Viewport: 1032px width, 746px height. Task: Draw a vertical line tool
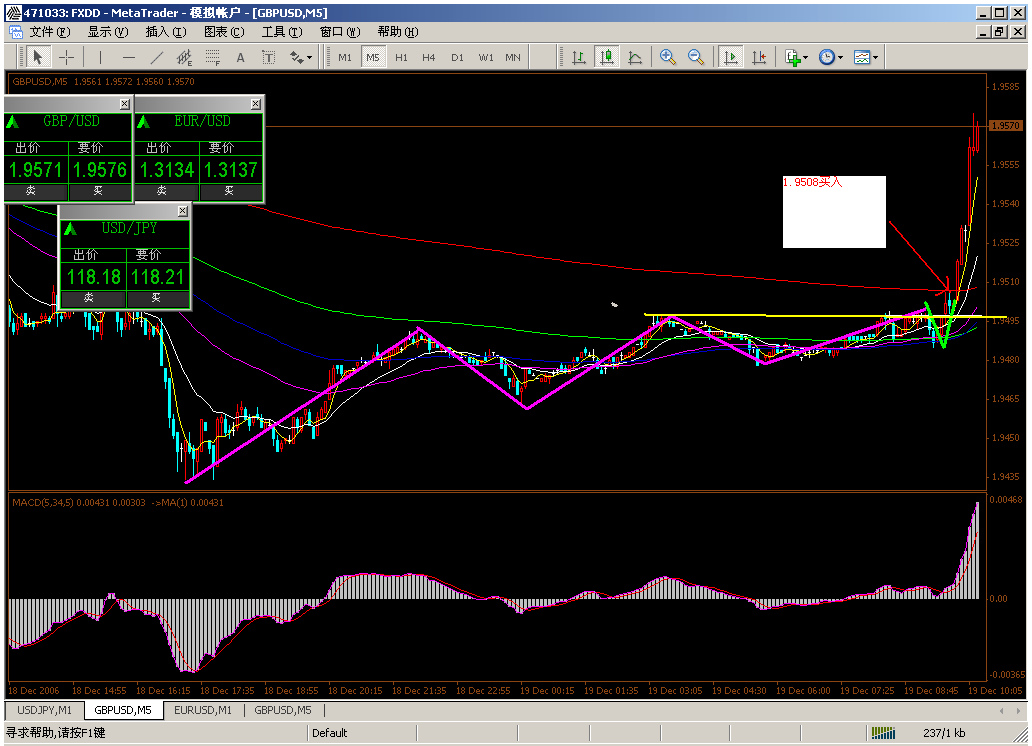coord(100,58)
